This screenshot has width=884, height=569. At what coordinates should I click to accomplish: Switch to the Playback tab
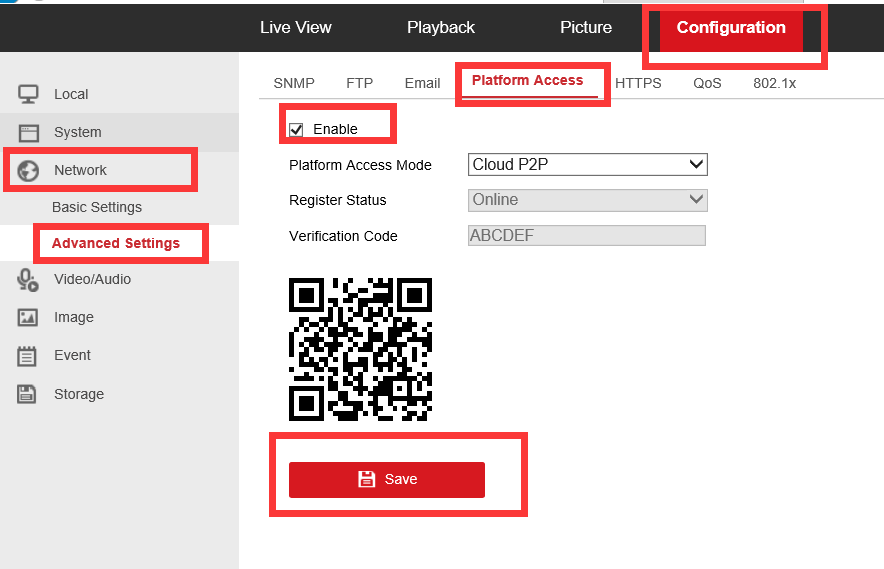click(x=441, y=27)
